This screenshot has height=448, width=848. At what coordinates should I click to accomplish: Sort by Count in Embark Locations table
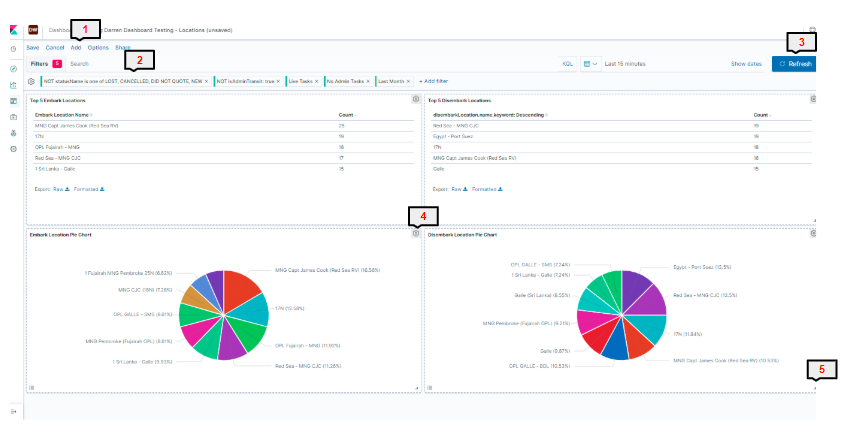(x=347, y=115)
